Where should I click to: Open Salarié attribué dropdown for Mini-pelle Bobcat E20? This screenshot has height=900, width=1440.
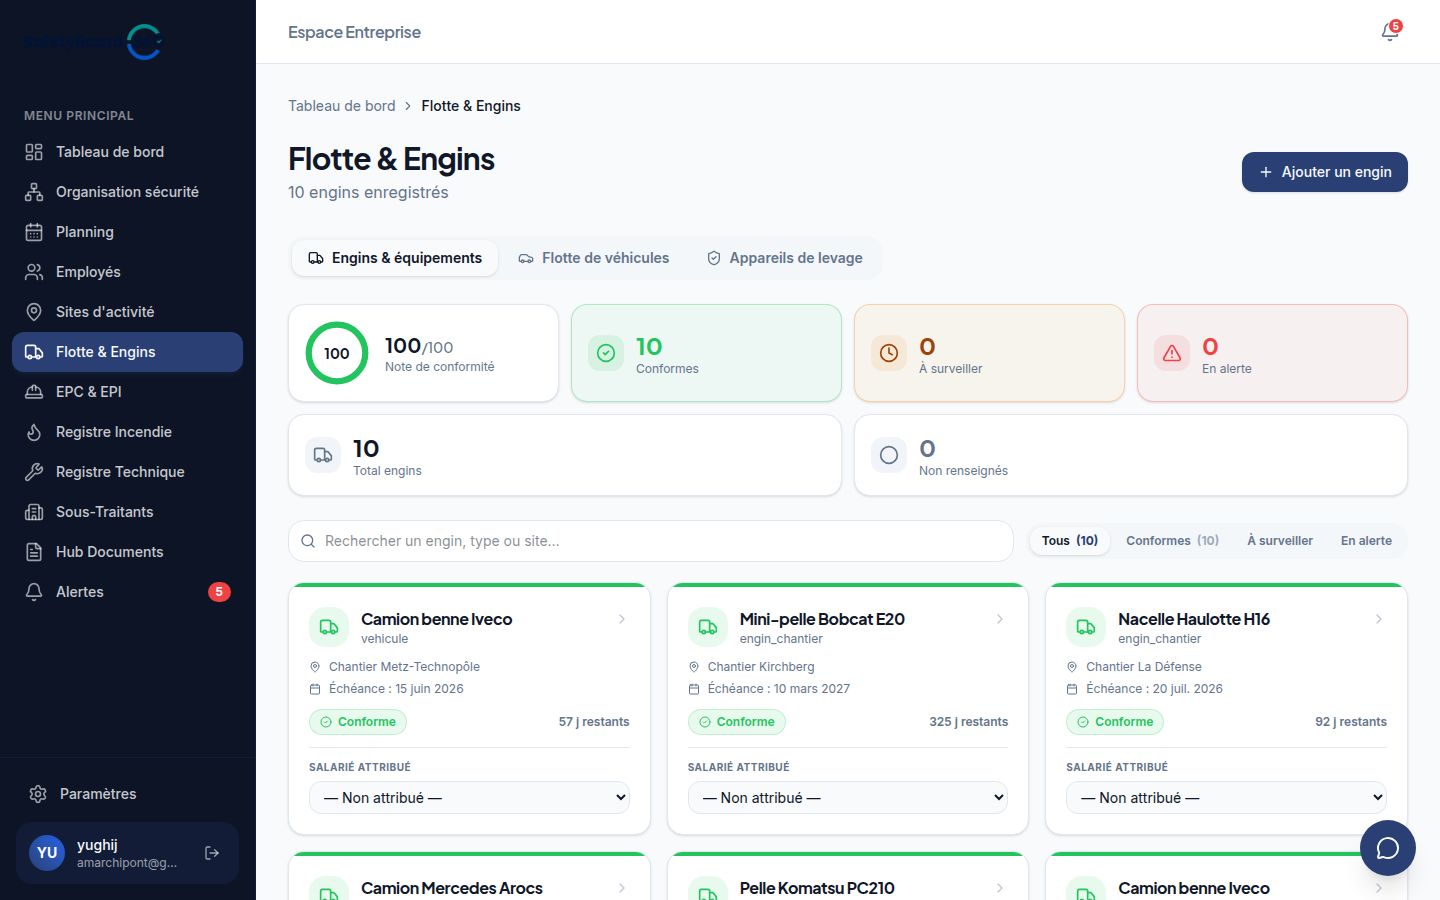(x=848, y=797)
